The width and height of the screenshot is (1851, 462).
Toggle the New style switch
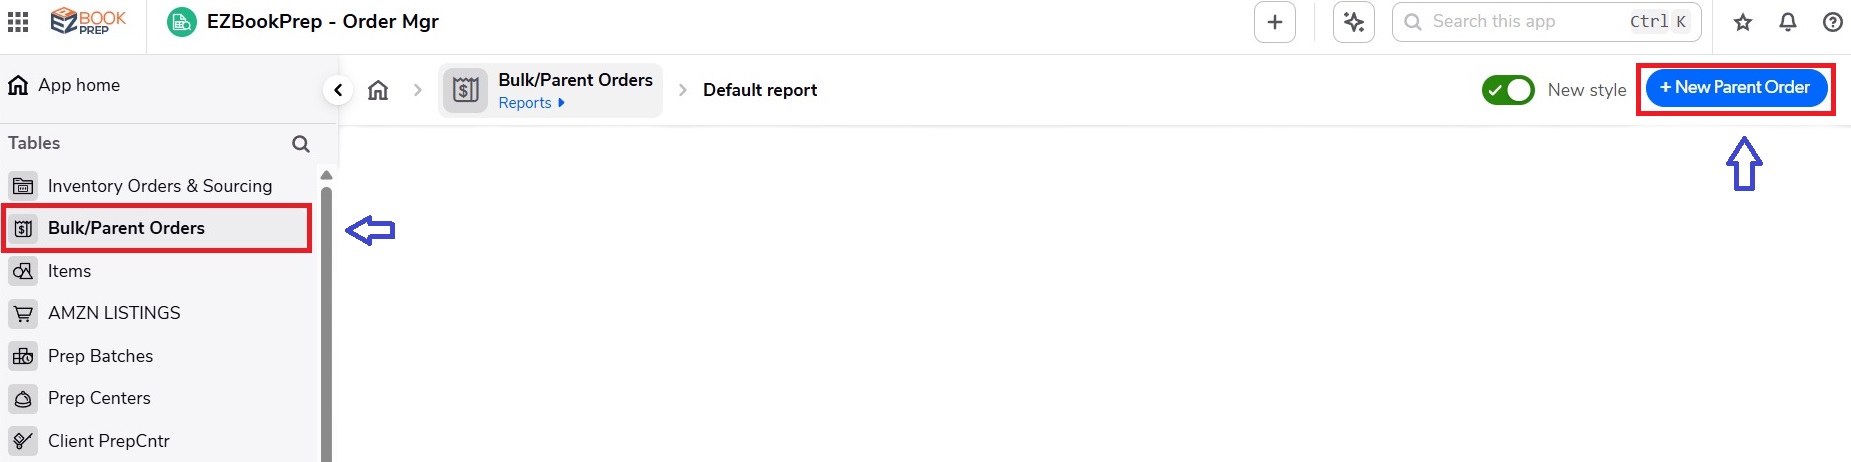tap(1508, 90)
